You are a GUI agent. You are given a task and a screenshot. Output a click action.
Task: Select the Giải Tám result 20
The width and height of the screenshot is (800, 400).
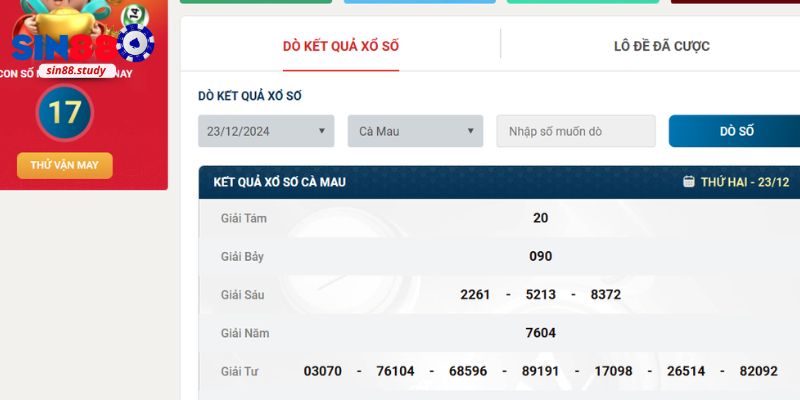point(540,218)
